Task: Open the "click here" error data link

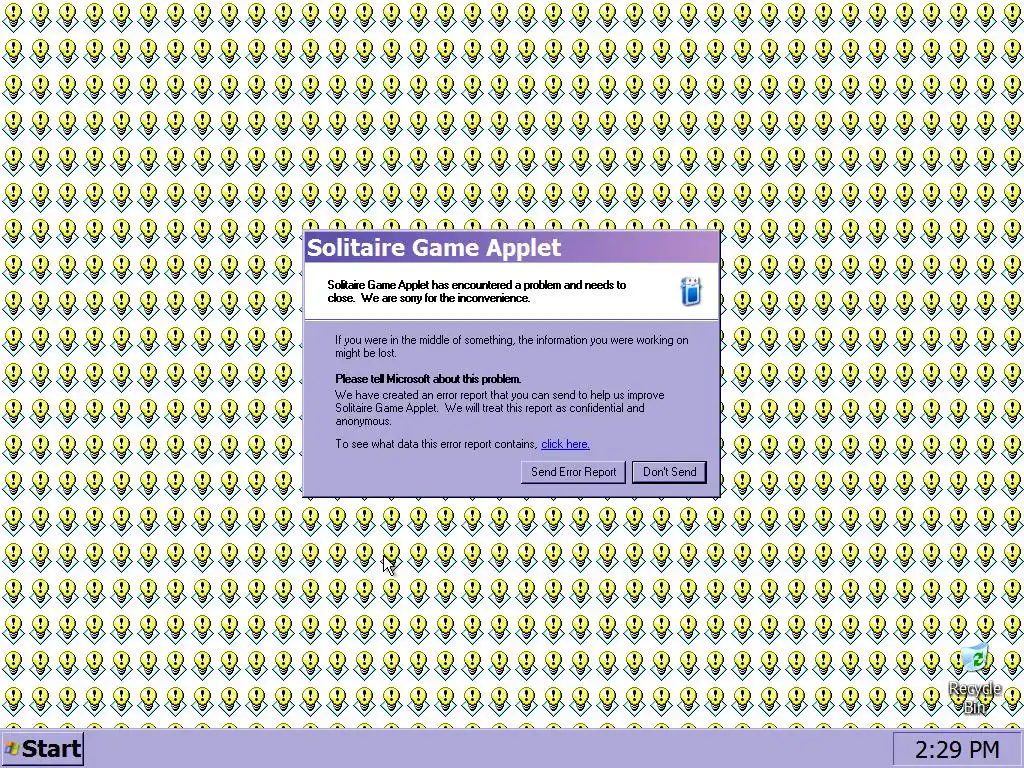Action: click(x=566, y=444)
